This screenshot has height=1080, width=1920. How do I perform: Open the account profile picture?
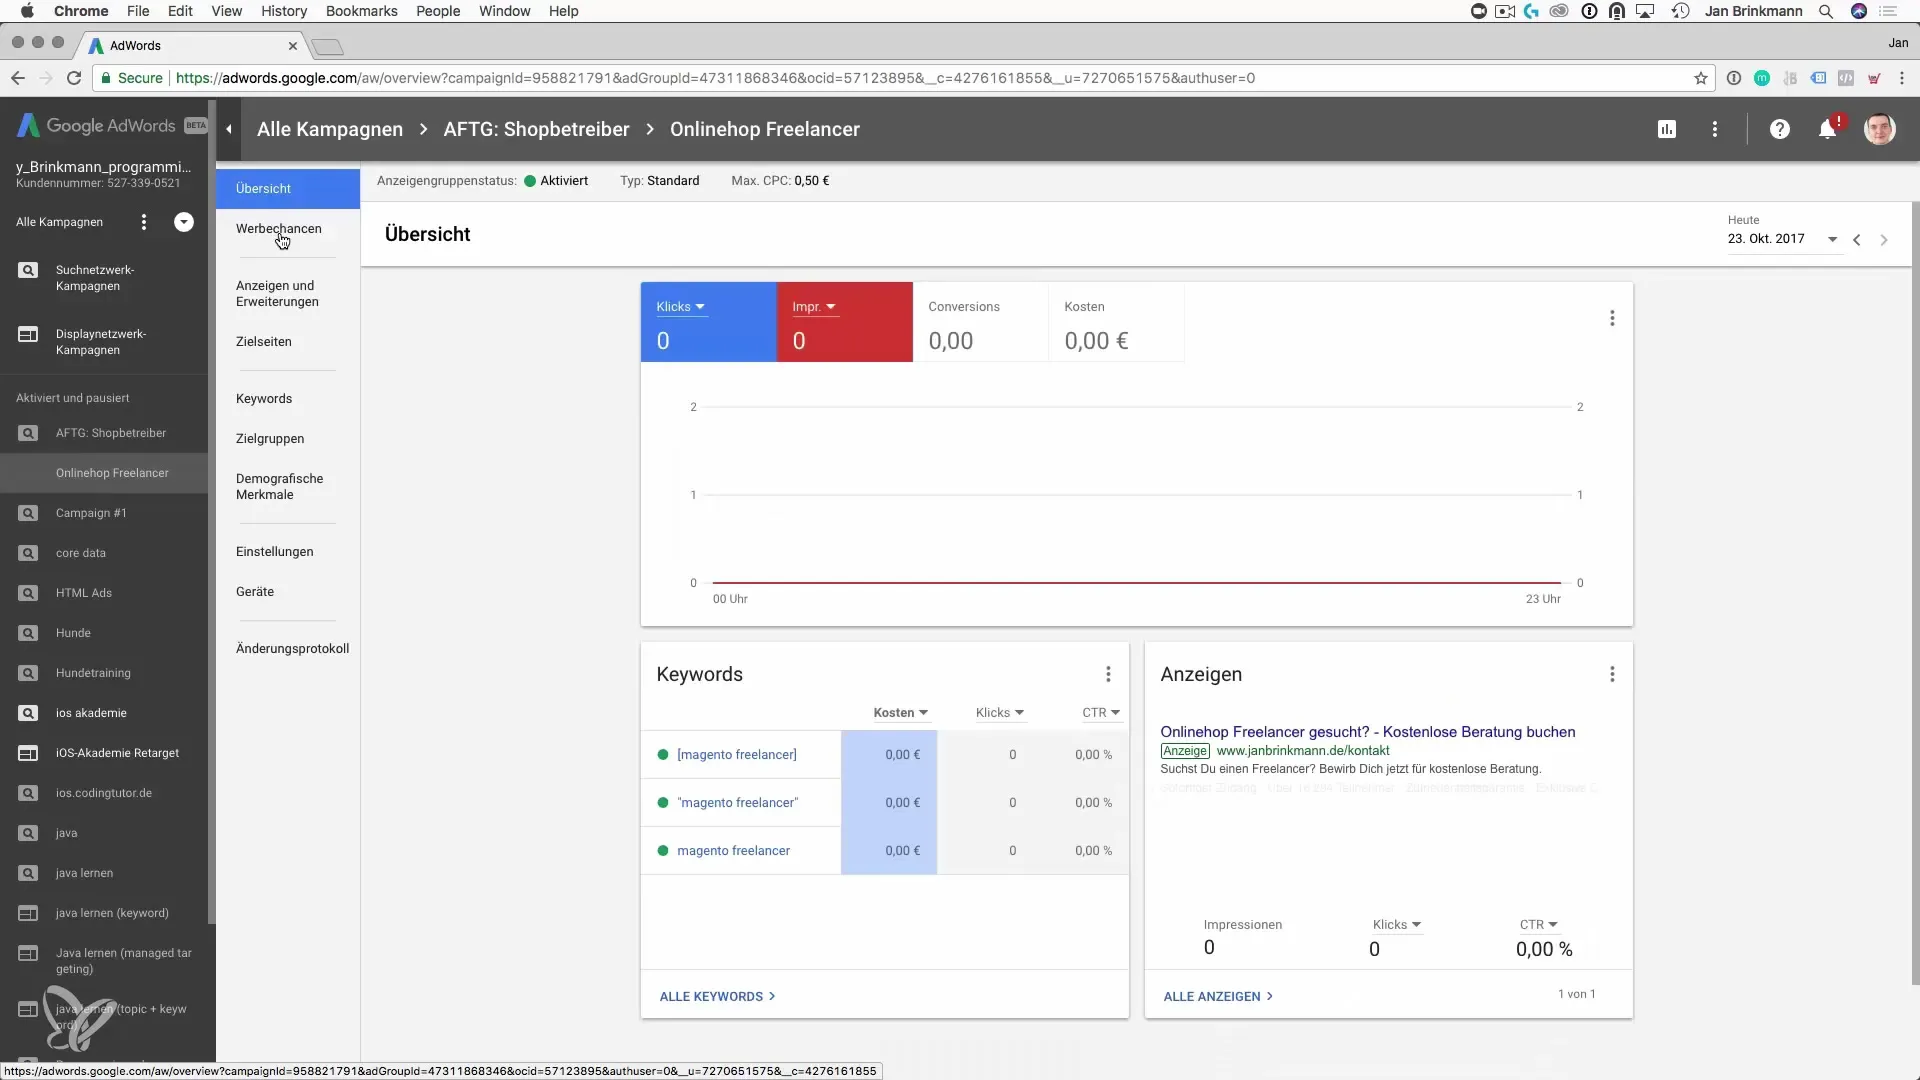(x=1880, y=129)
